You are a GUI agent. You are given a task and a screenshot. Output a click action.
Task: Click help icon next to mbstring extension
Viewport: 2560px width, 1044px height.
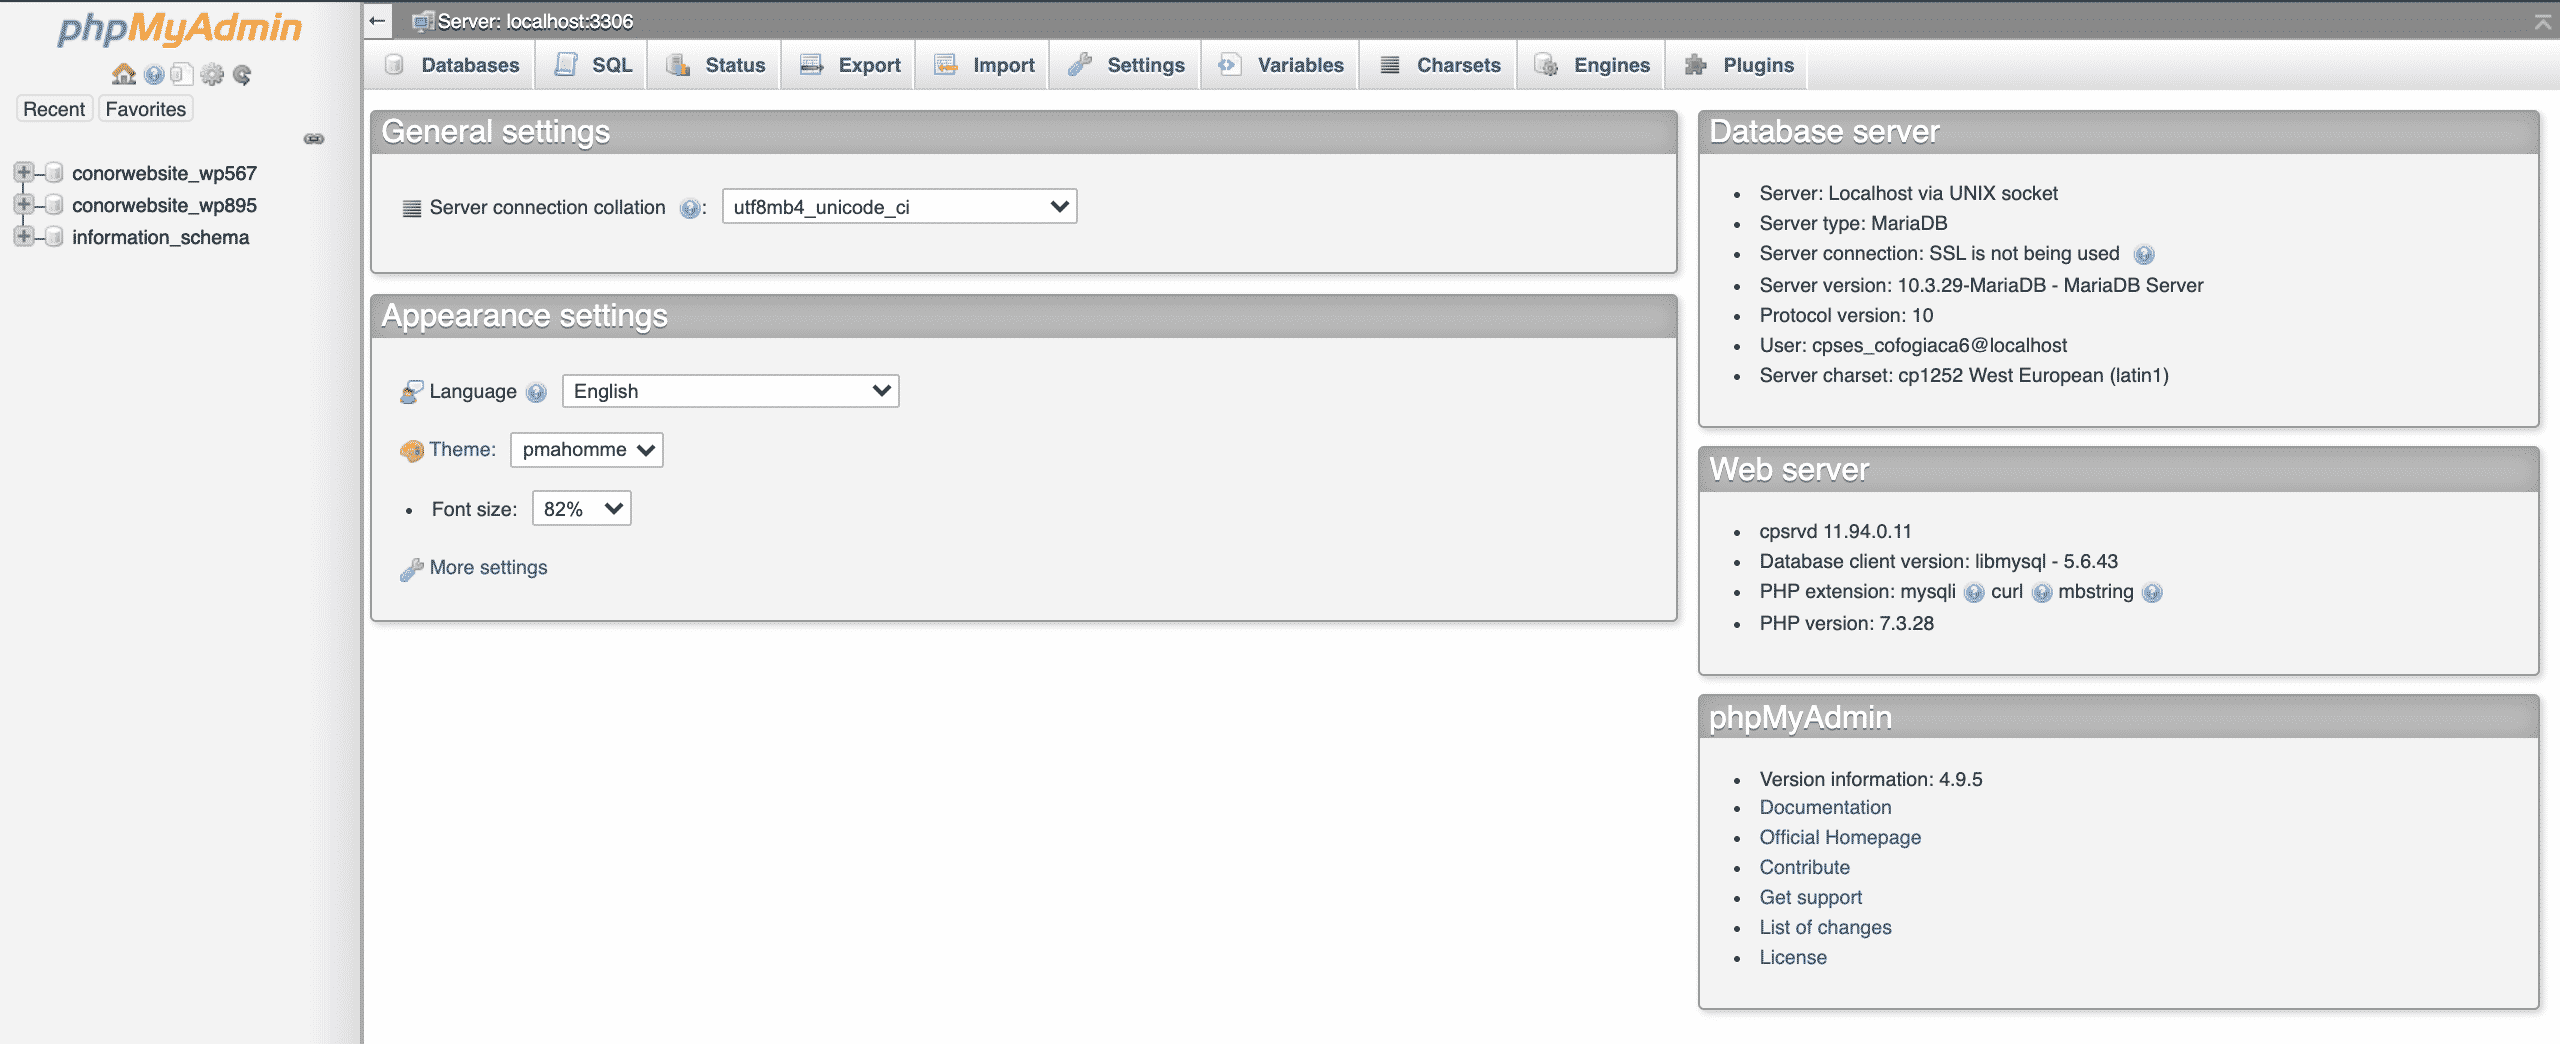coord(2152,592)
